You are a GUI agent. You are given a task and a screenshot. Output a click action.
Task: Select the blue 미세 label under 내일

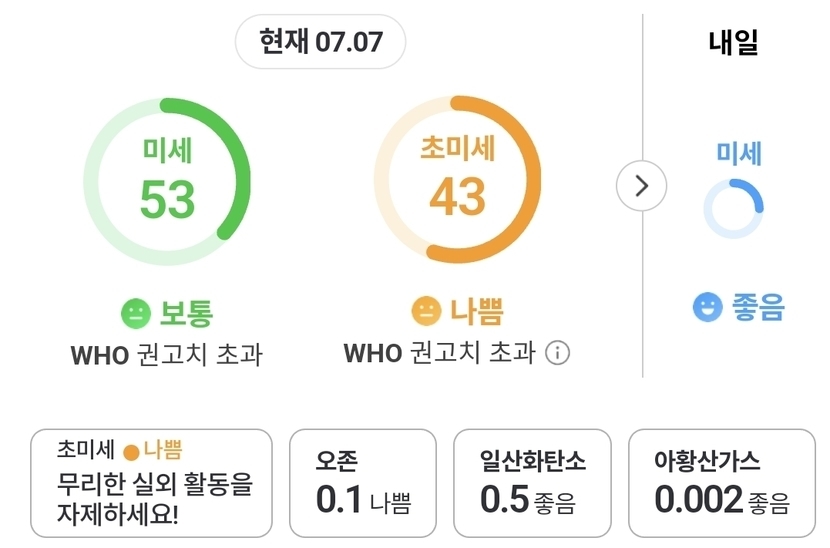tap(739, 154)
